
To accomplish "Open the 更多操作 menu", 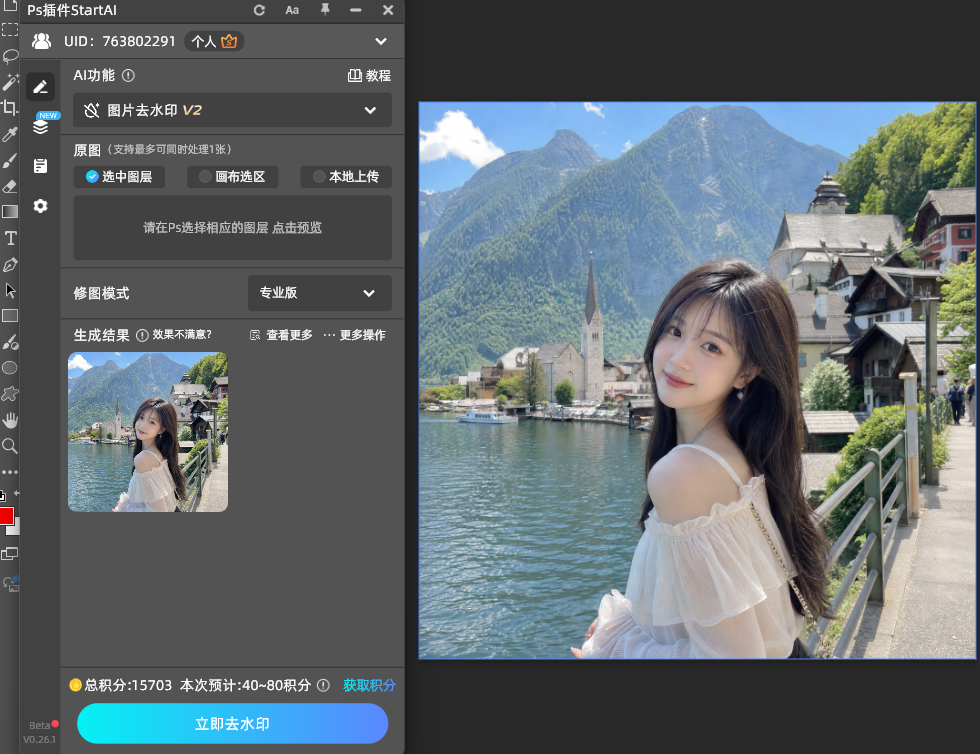I will pyautogui.click(x=354, y=335).
